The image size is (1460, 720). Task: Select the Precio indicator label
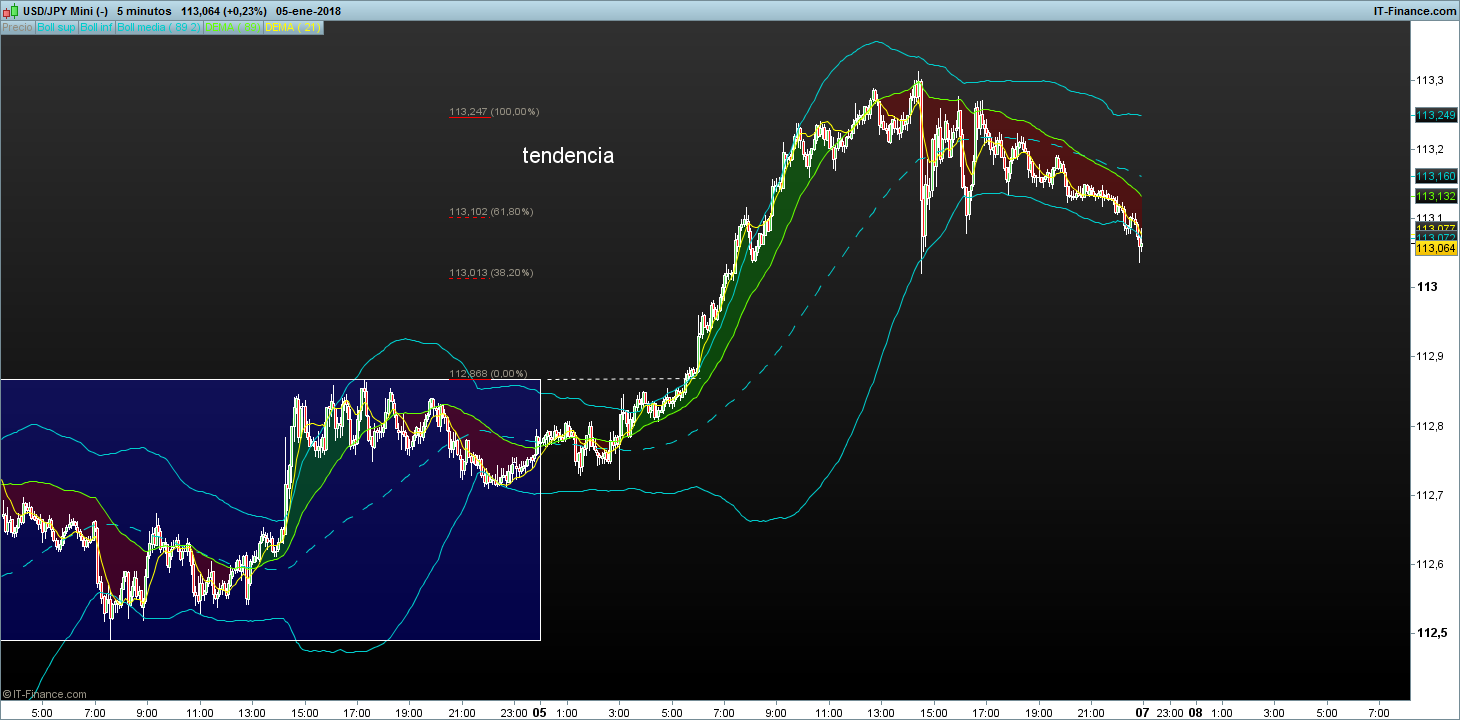[x=17, y=28]
